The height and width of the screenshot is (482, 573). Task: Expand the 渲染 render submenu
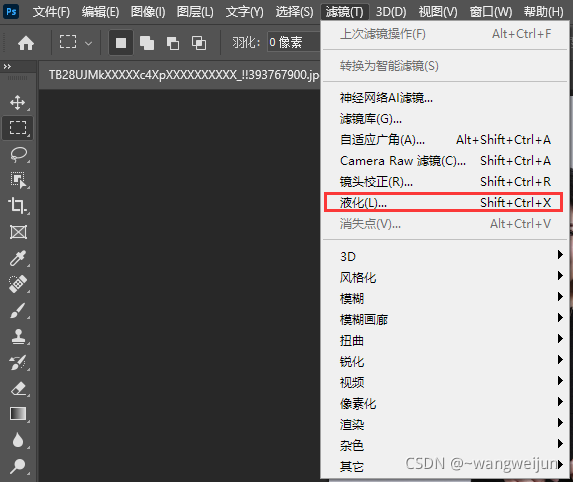coord(444,424)
